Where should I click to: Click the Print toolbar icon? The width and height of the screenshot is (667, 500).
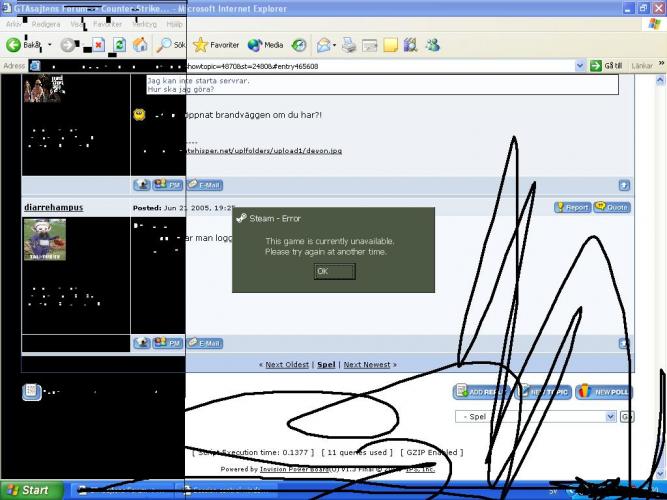(x=349, y=45)
